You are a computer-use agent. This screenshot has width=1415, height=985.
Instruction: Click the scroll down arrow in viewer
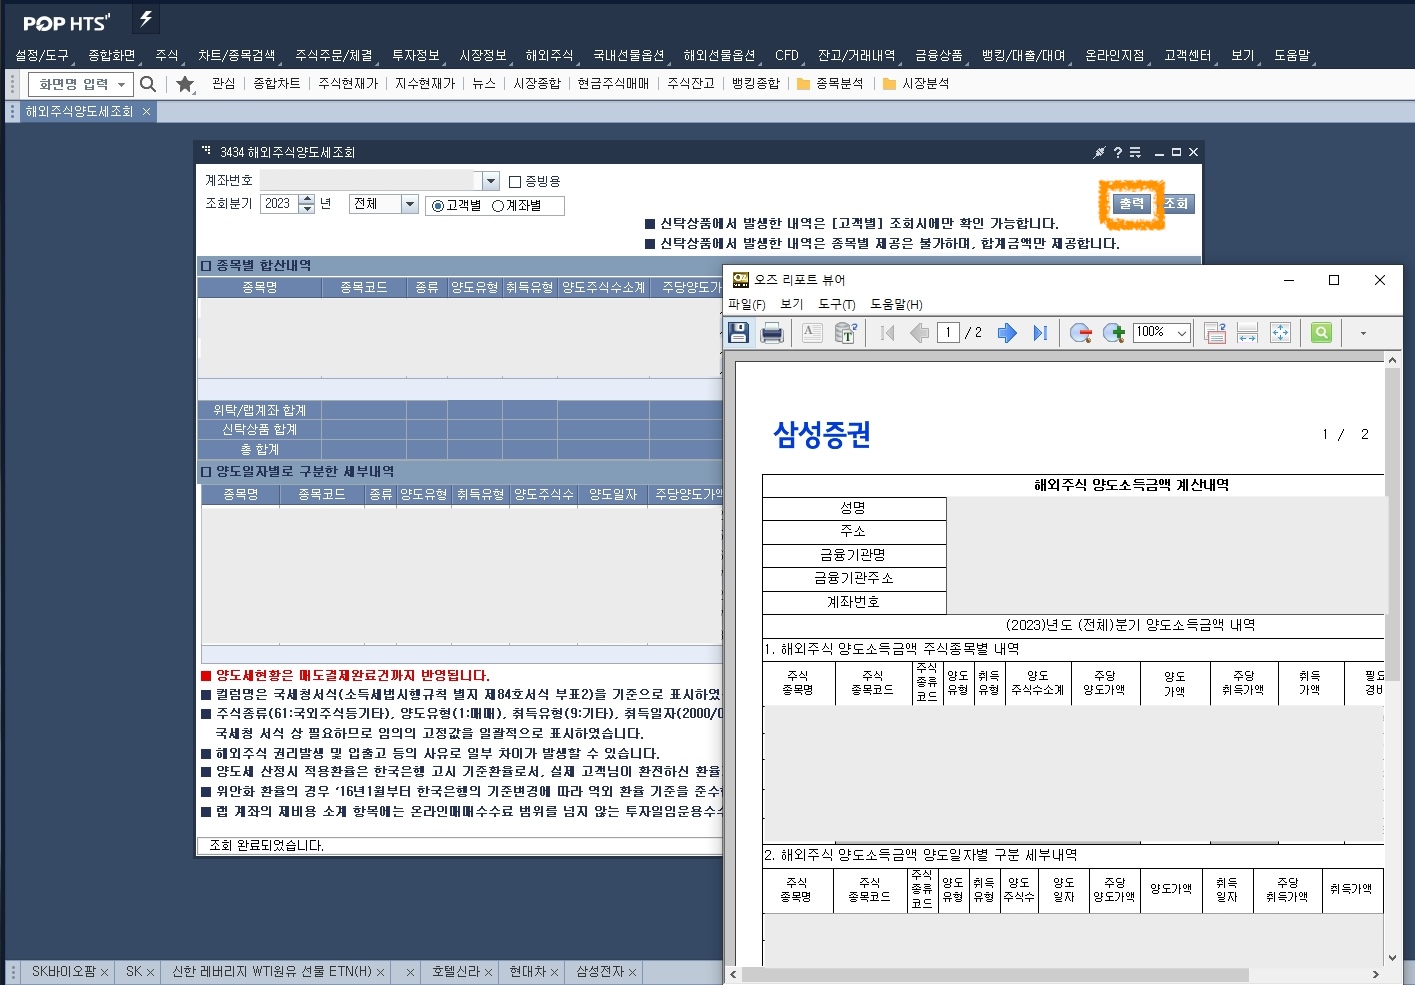[x=1392, y=958]
